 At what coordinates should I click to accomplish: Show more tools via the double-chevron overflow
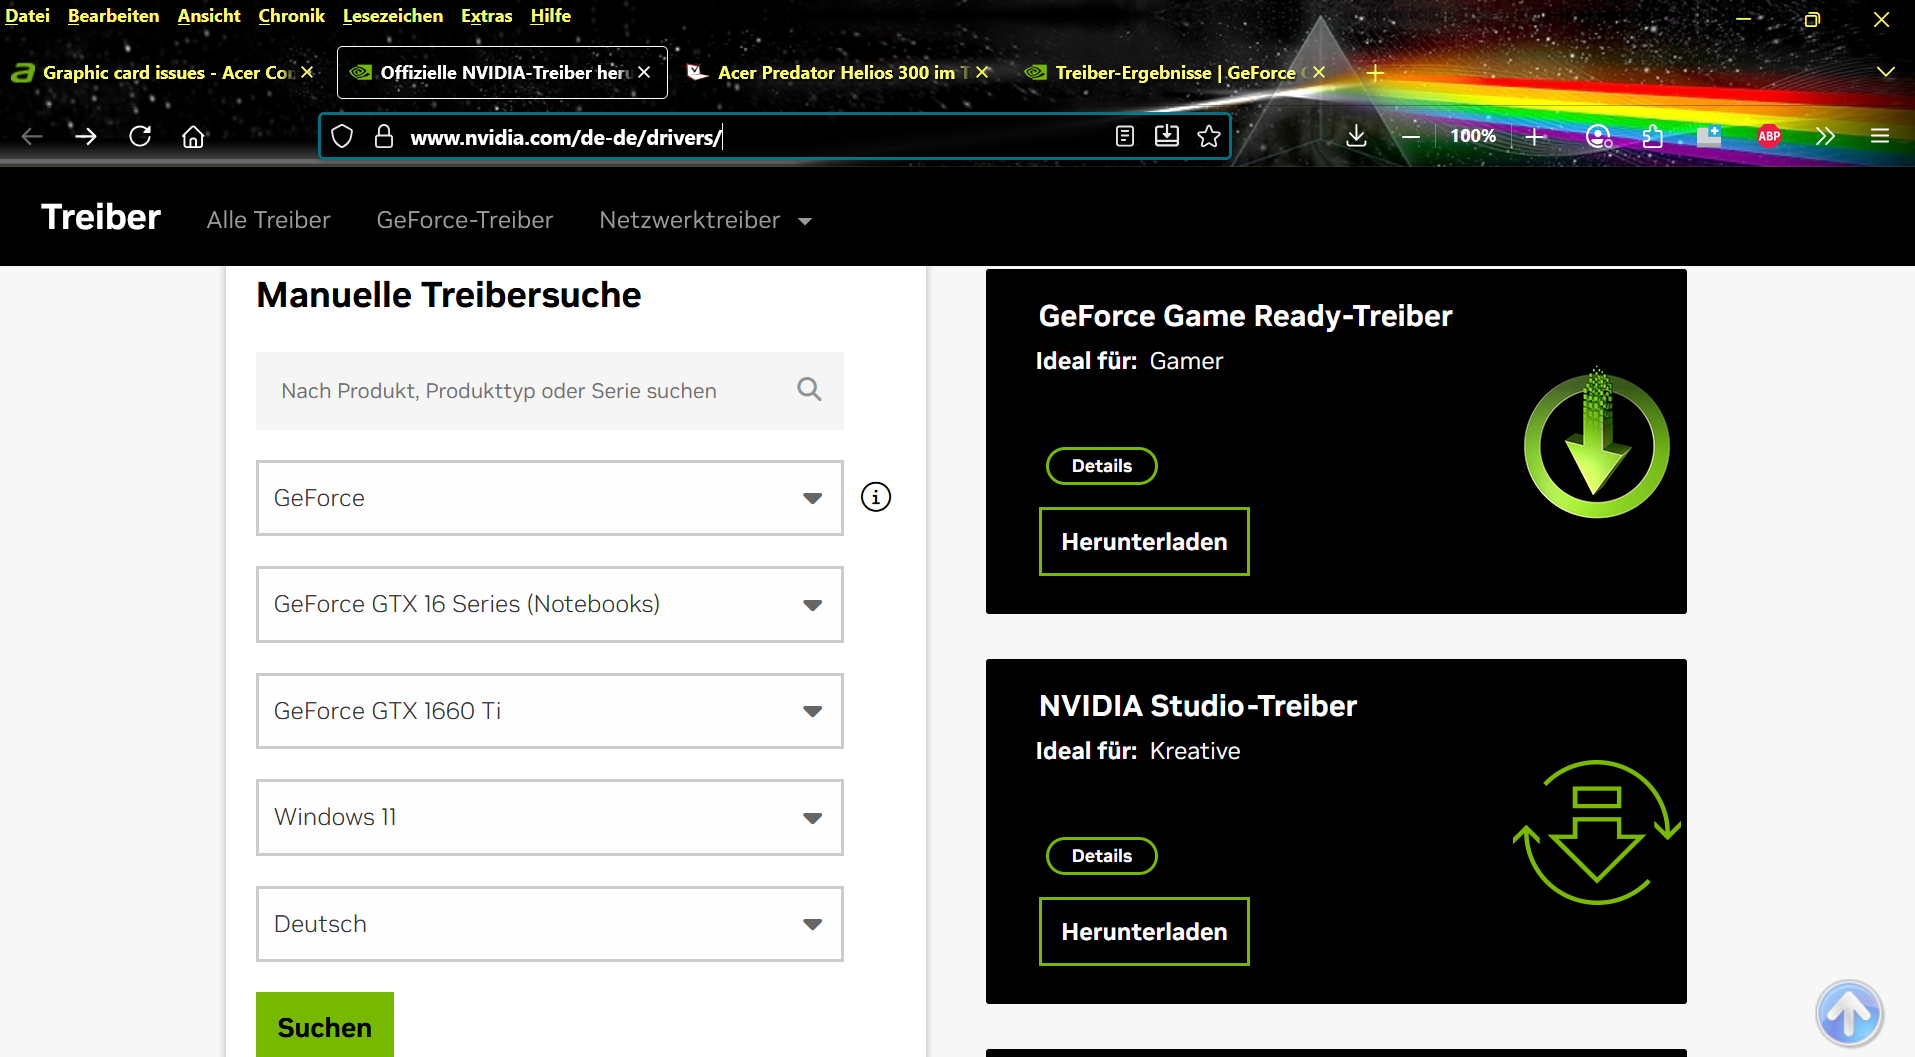(1825, 136)
